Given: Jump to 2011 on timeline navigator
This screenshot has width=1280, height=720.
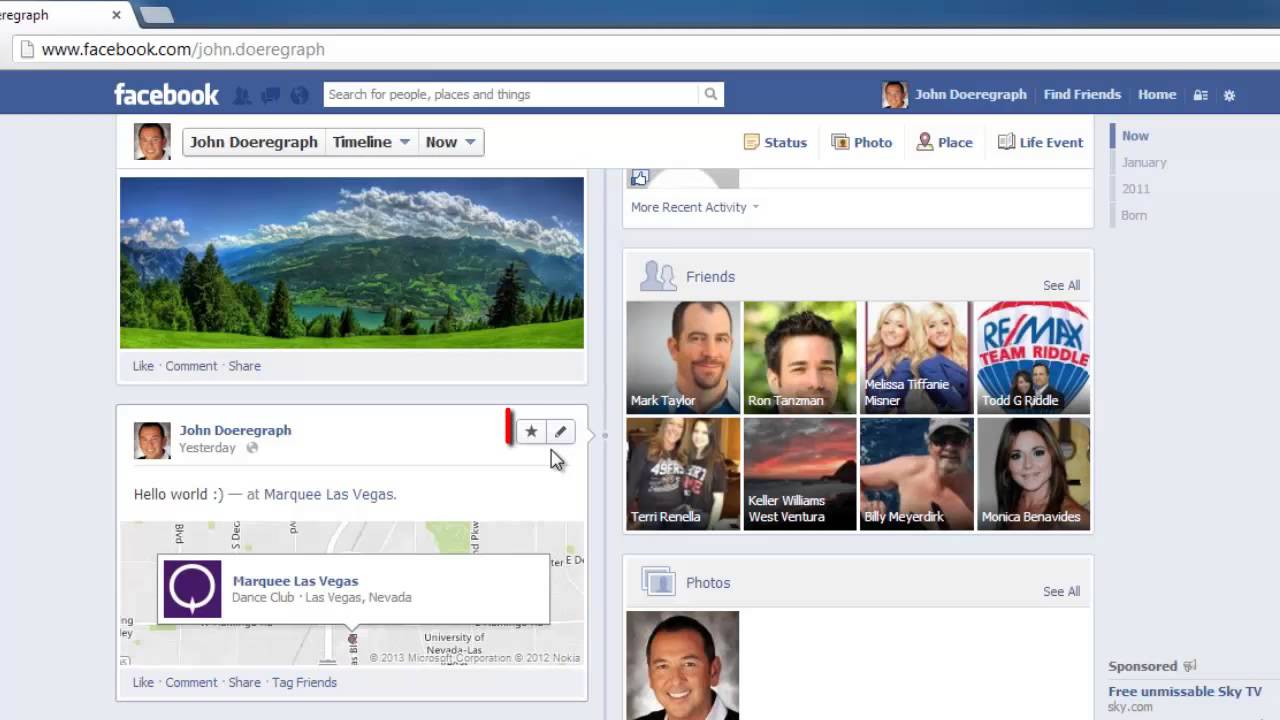Looking at the screenshot, I should coord(1136,188).
